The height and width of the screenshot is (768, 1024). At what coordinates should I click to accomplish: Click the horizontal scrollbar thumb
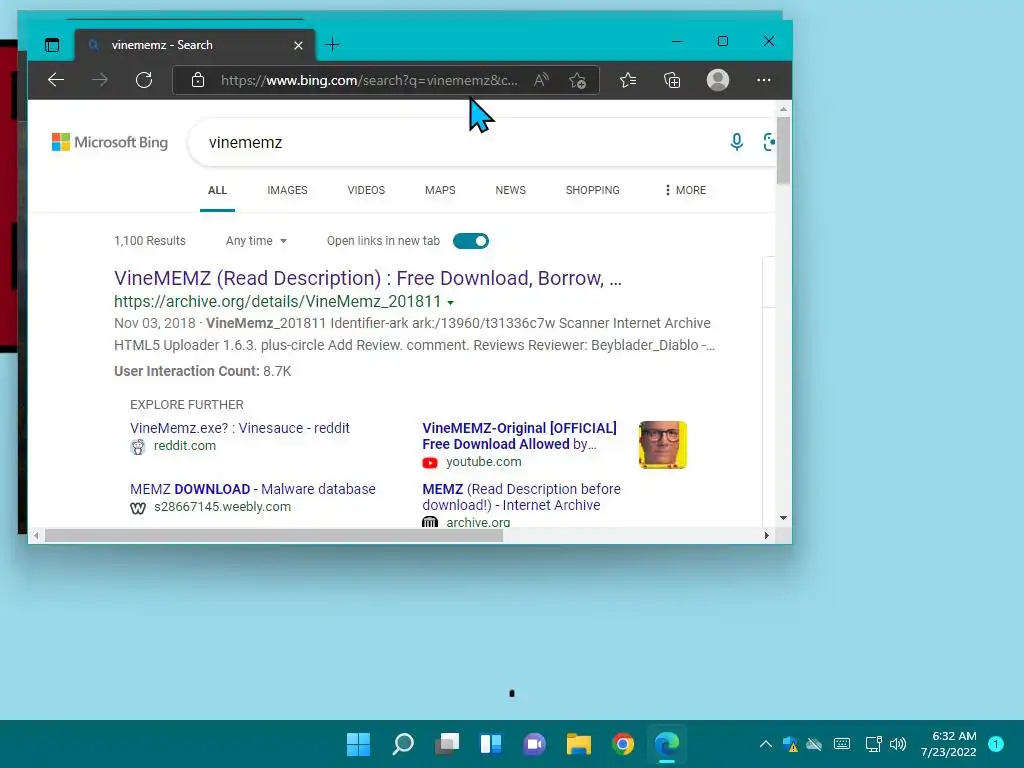tap(274, 536)
